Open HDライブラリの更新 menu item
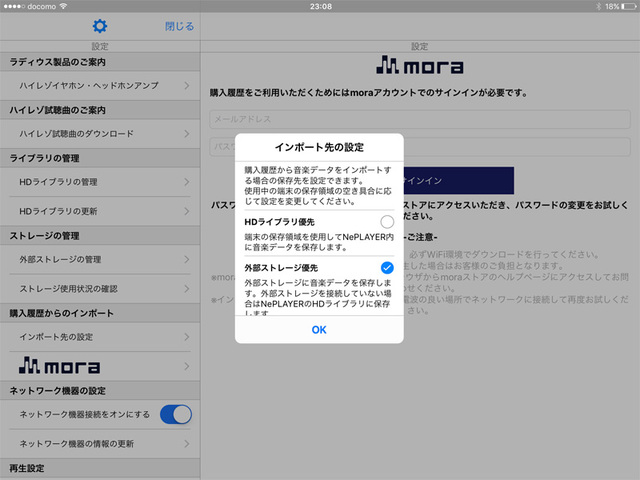 tap(100, 212)
